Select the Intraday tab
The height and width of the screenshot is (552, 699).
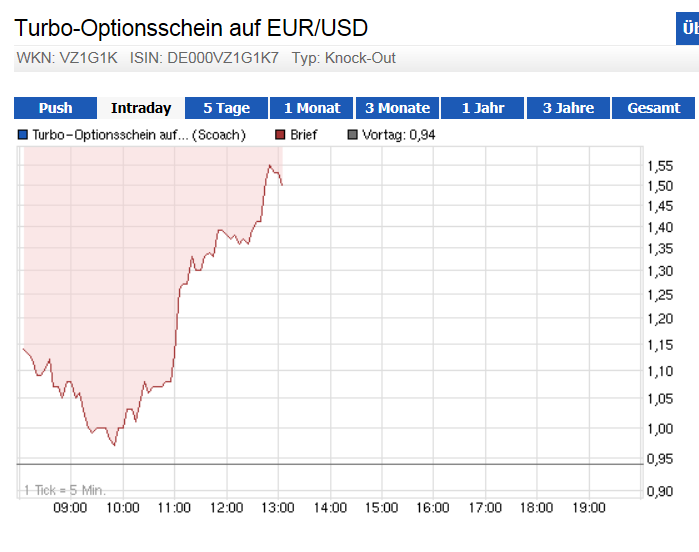pos(141,108)
